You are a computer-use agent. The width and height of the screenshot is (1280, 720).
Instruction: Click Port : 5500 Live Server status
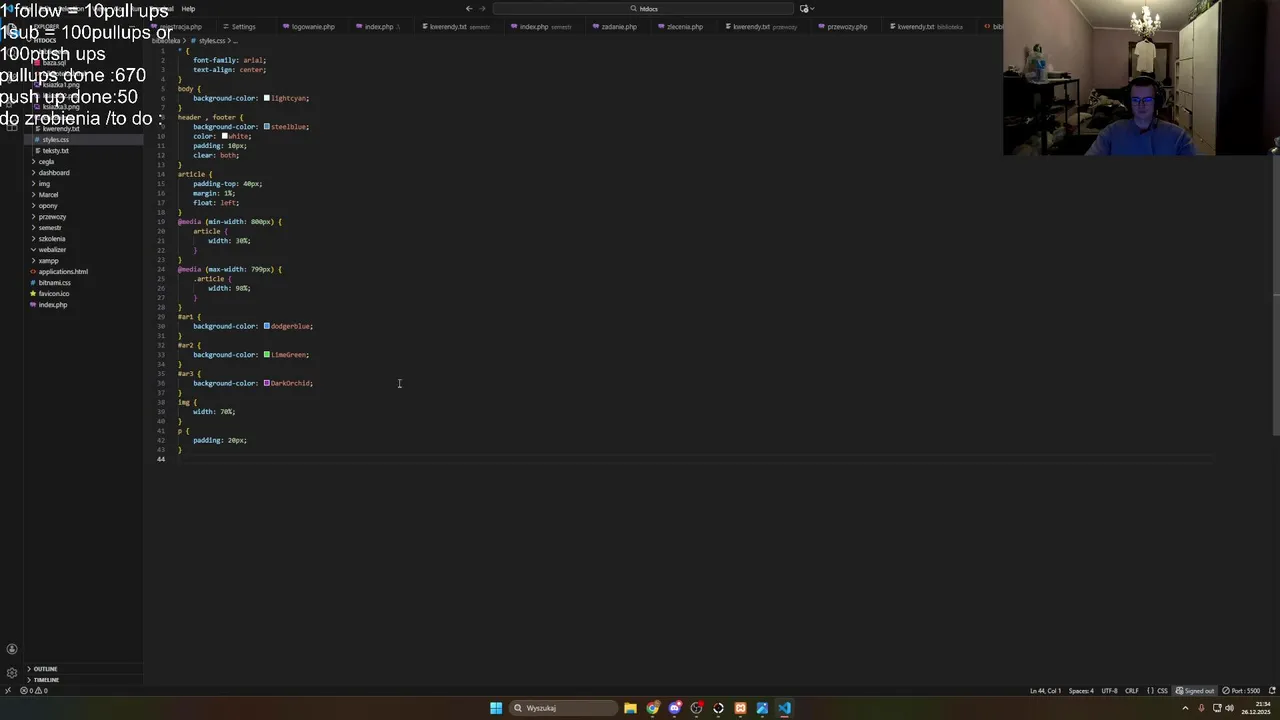tap(1241, 691)
